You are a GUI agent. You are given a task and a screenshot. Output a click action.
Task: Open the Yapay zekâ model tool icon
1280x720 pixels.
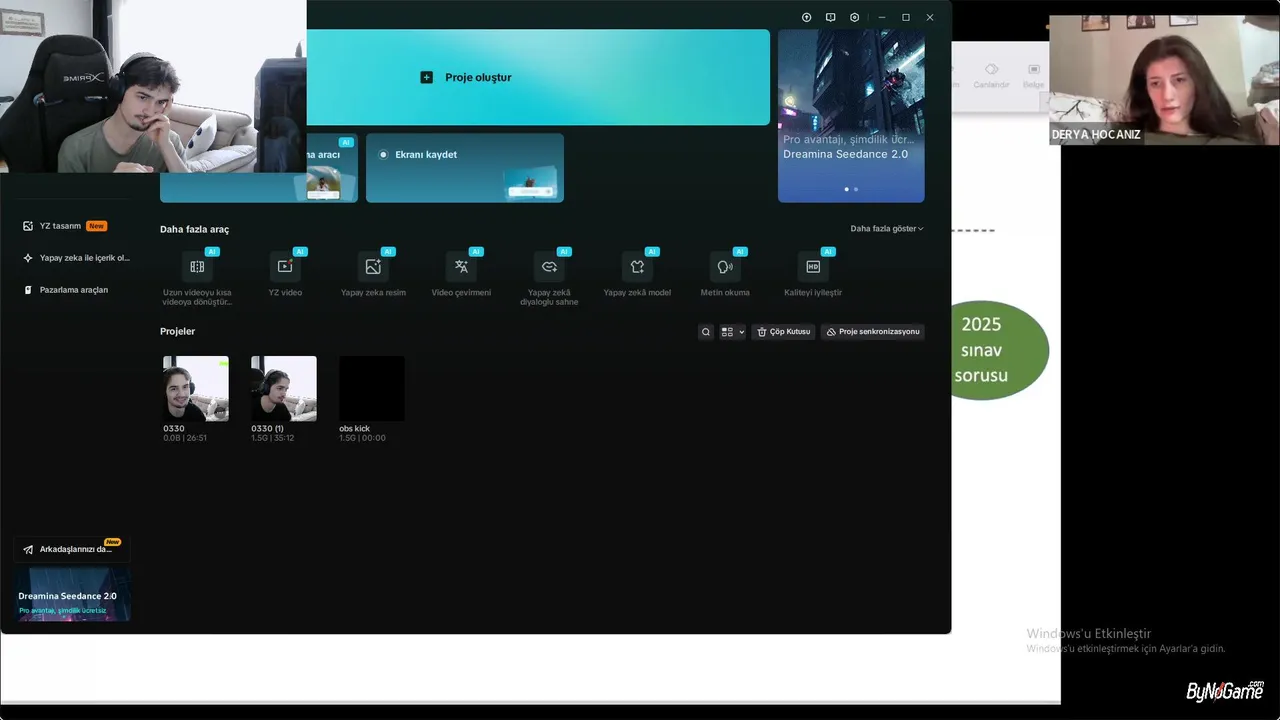[x=637, y=266]
